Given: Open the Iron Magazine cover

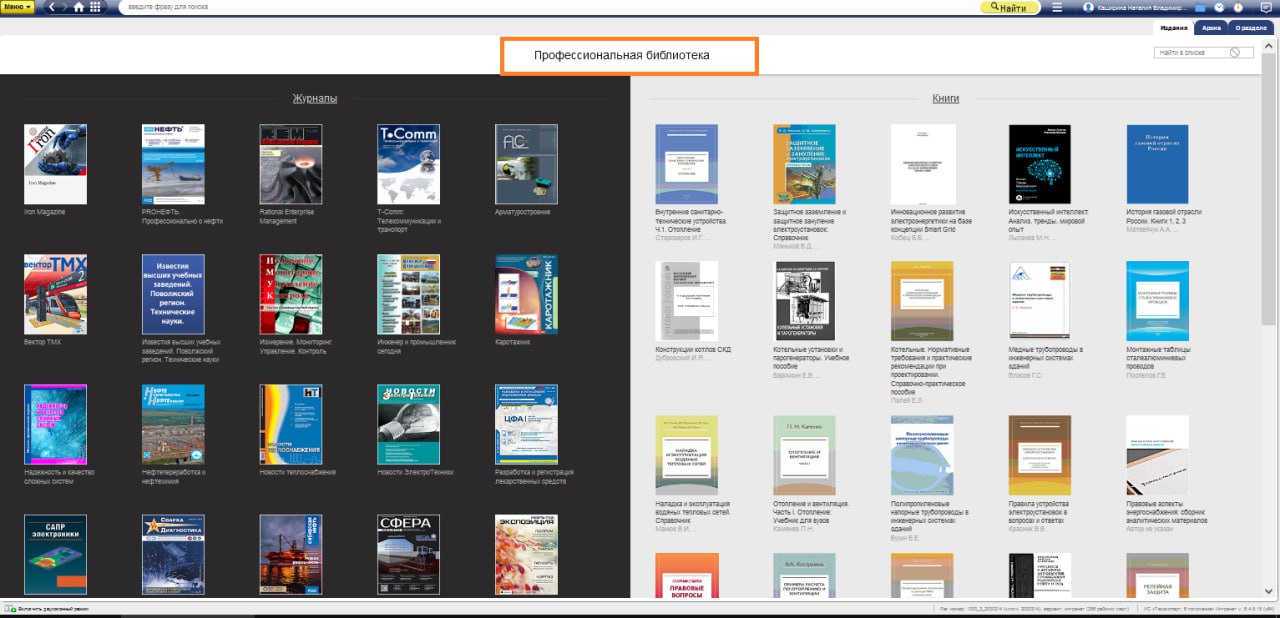Looking at the screenshot, I should tap(55, 164).
